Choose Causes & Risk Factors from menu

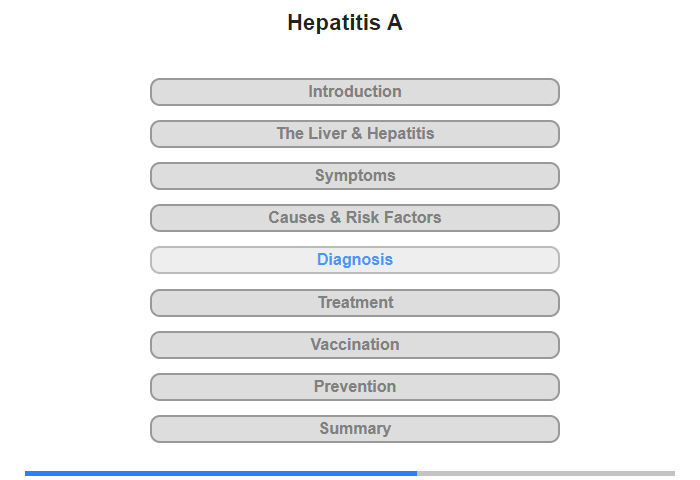pos(354,218)
